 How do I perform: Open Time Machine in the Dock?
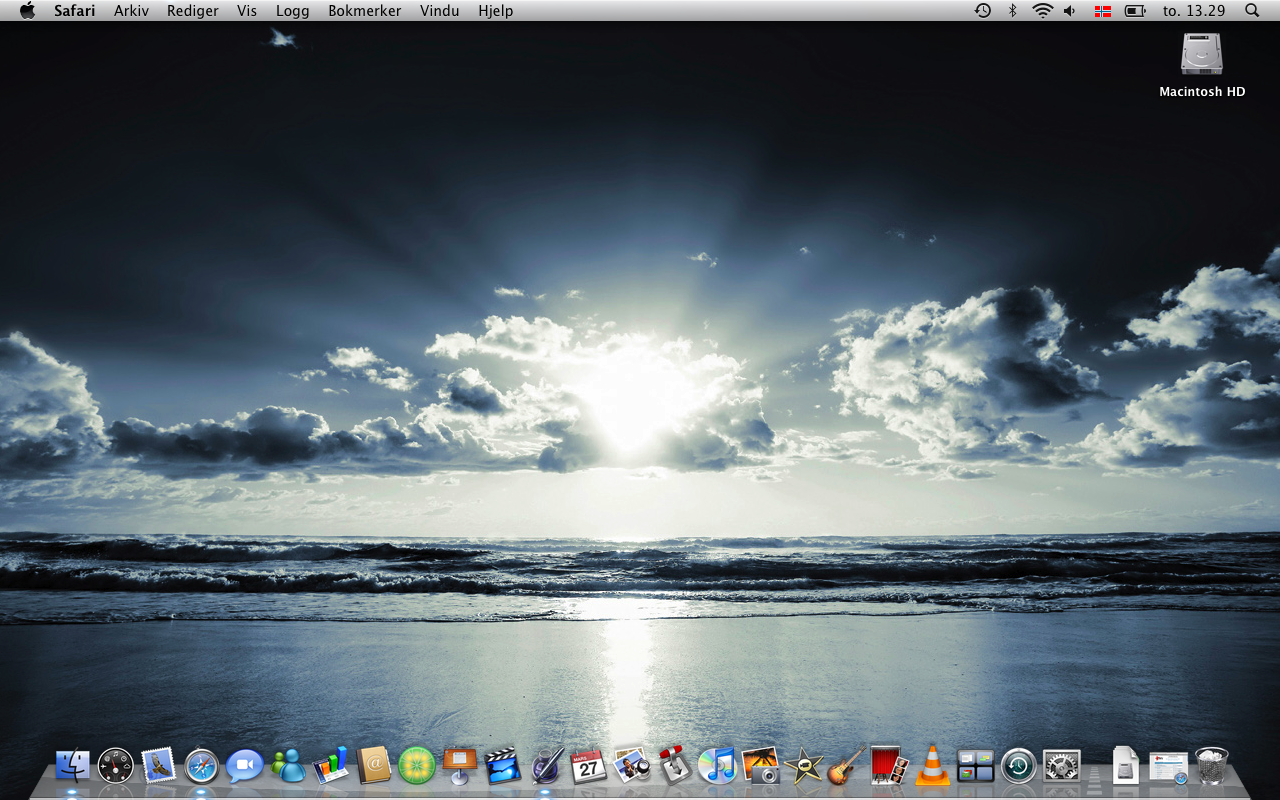click(x=1019, y=766)
